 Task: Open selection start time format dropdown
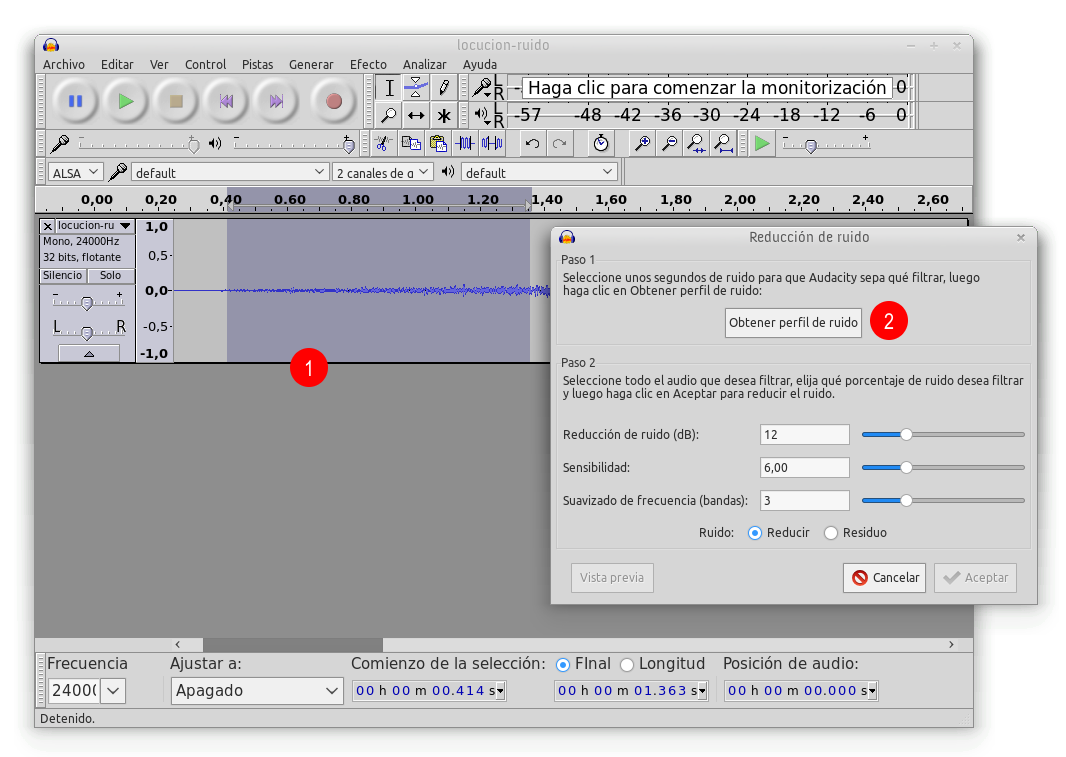[500, 691]
